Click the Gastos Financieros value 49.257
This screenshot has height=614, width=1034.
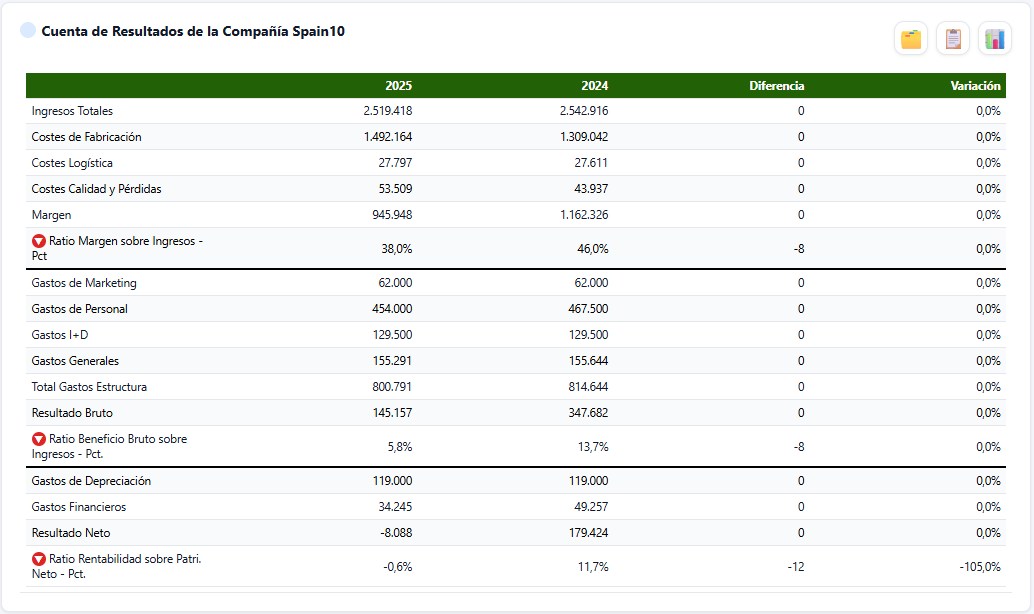pos(591,507)
